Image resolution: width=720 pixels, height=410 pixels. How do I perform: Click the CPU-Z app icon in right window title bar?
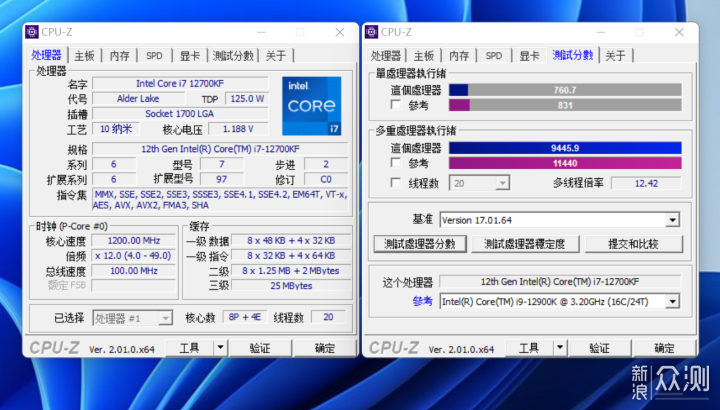point(371,32)
